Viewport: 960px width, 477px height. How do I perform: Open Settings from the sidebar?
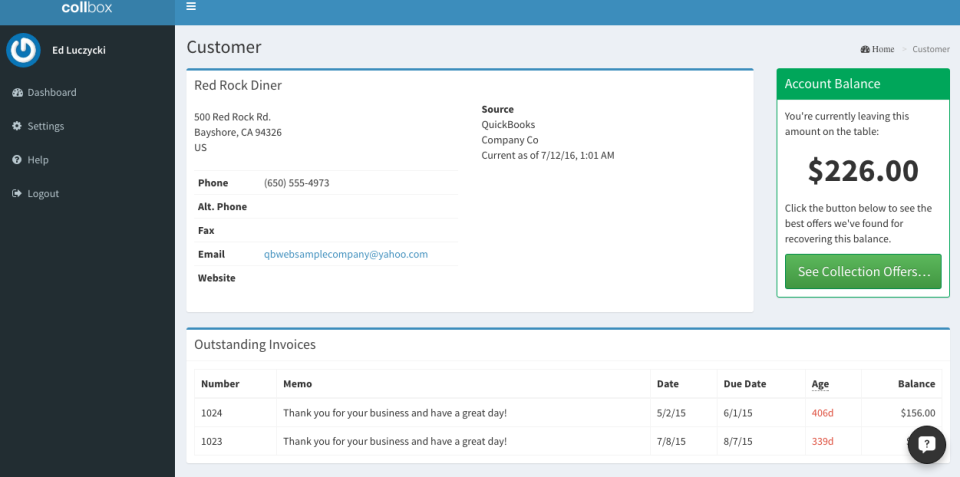click(x=46, y=127)
